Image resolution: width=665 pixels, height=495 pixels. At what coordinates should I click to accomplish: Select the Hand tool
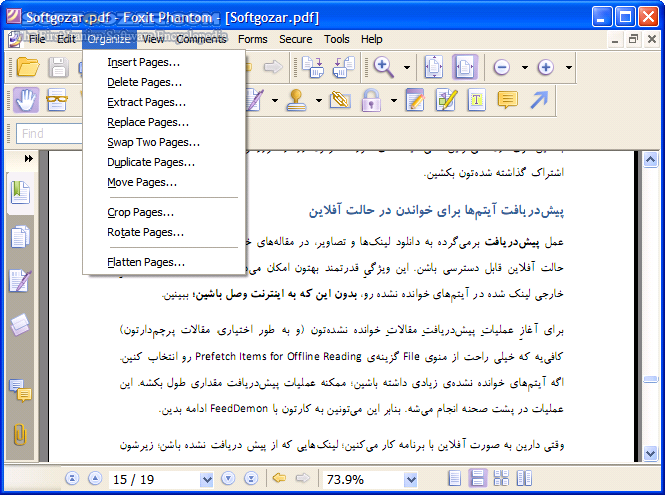coord(26,100)
